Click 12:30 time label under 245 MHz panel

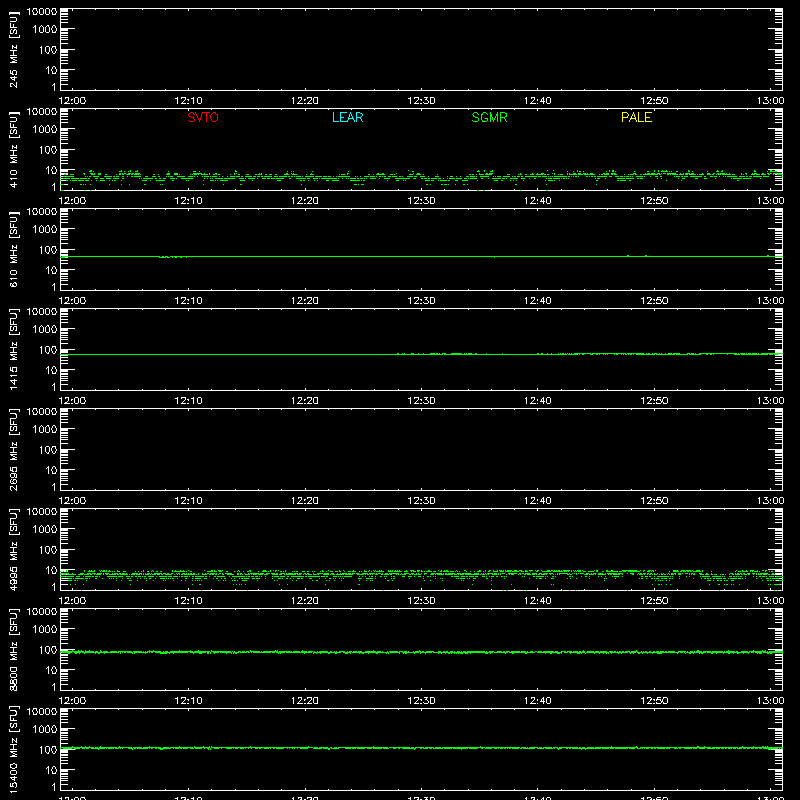click(421, 101)
